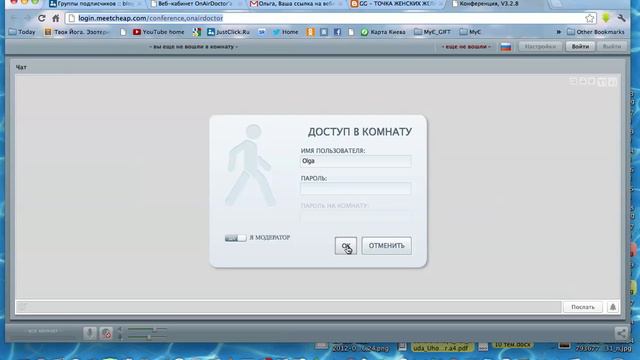Click the greyed-out Выйти button

point(611,47)
